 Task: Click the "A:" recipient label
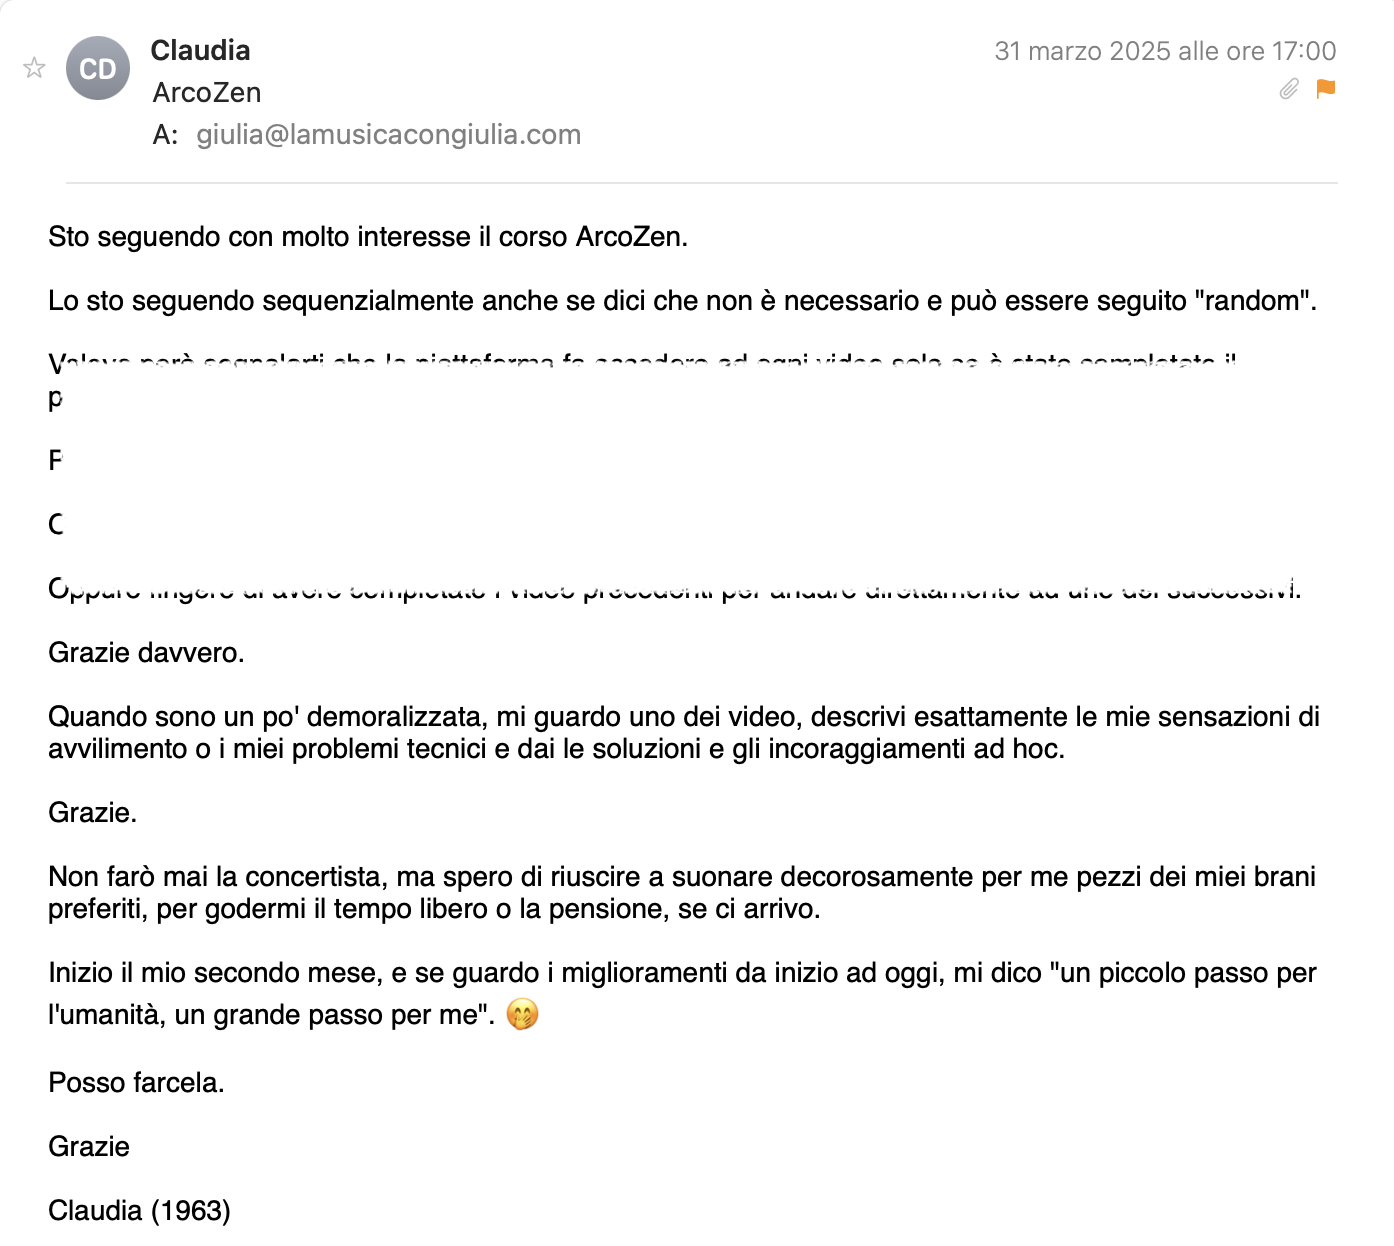[165, 134]
